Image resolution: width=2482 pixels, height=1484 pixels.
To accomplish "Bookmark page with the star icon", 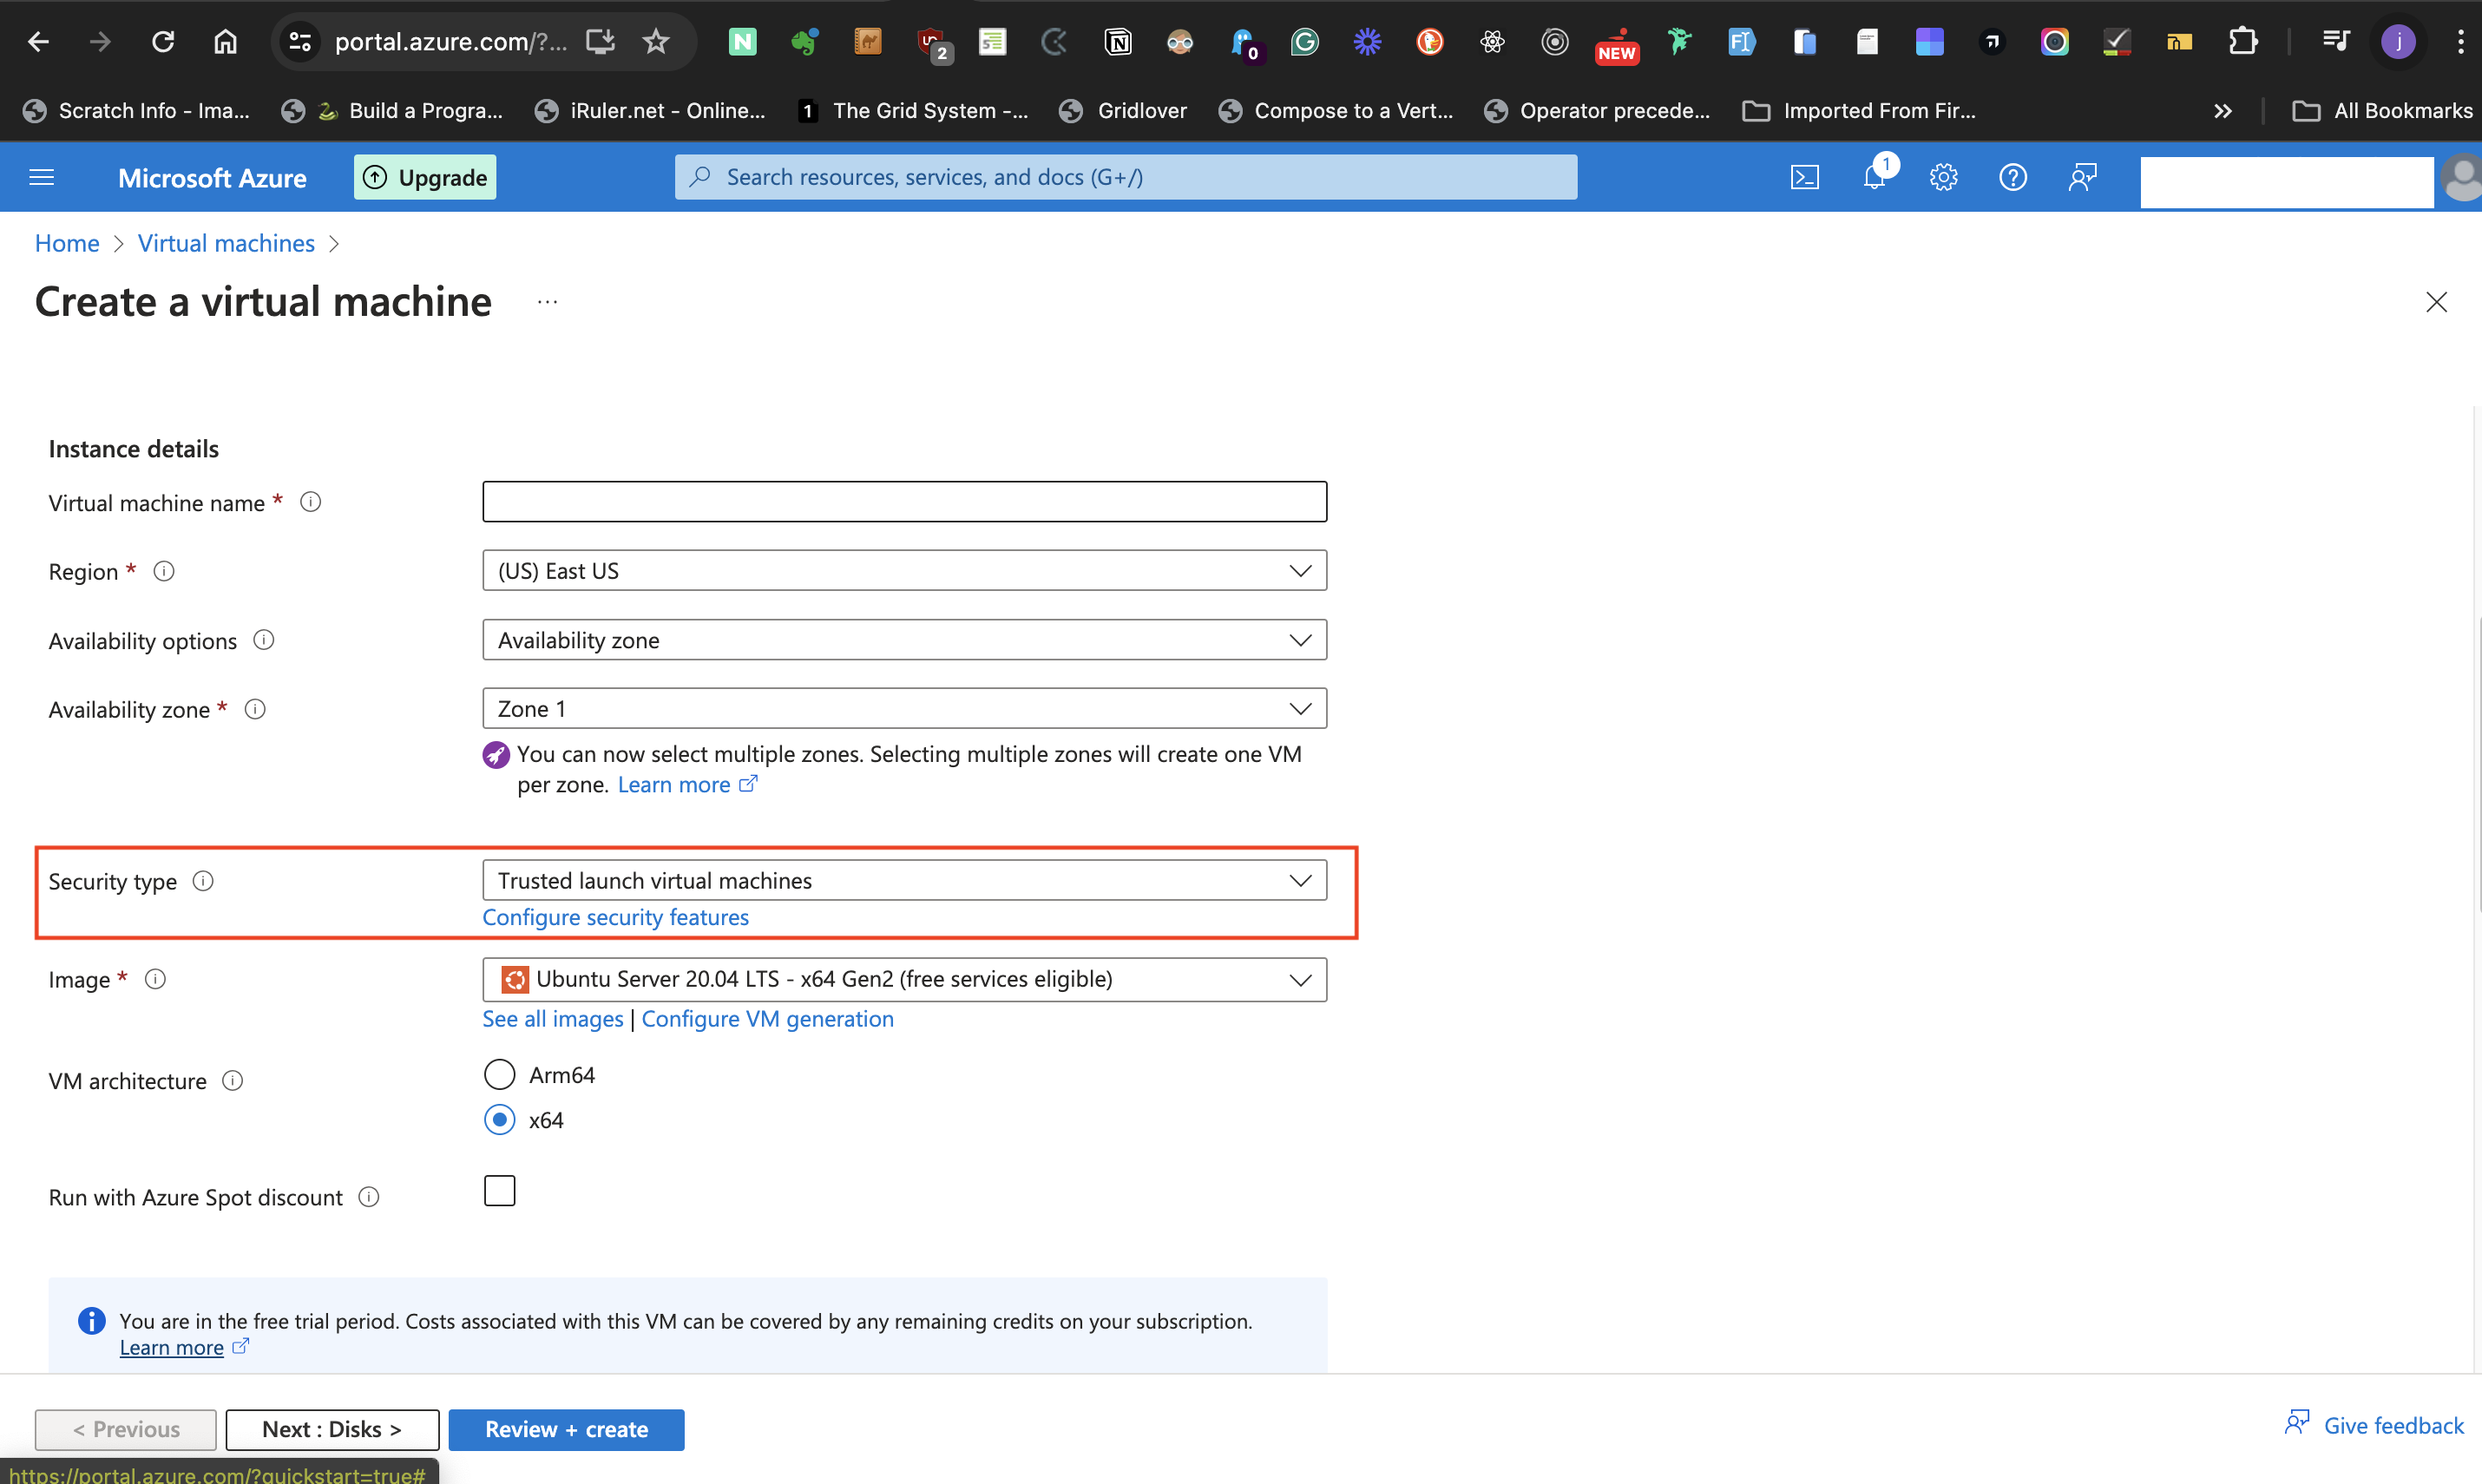I will tap(655, 41).
